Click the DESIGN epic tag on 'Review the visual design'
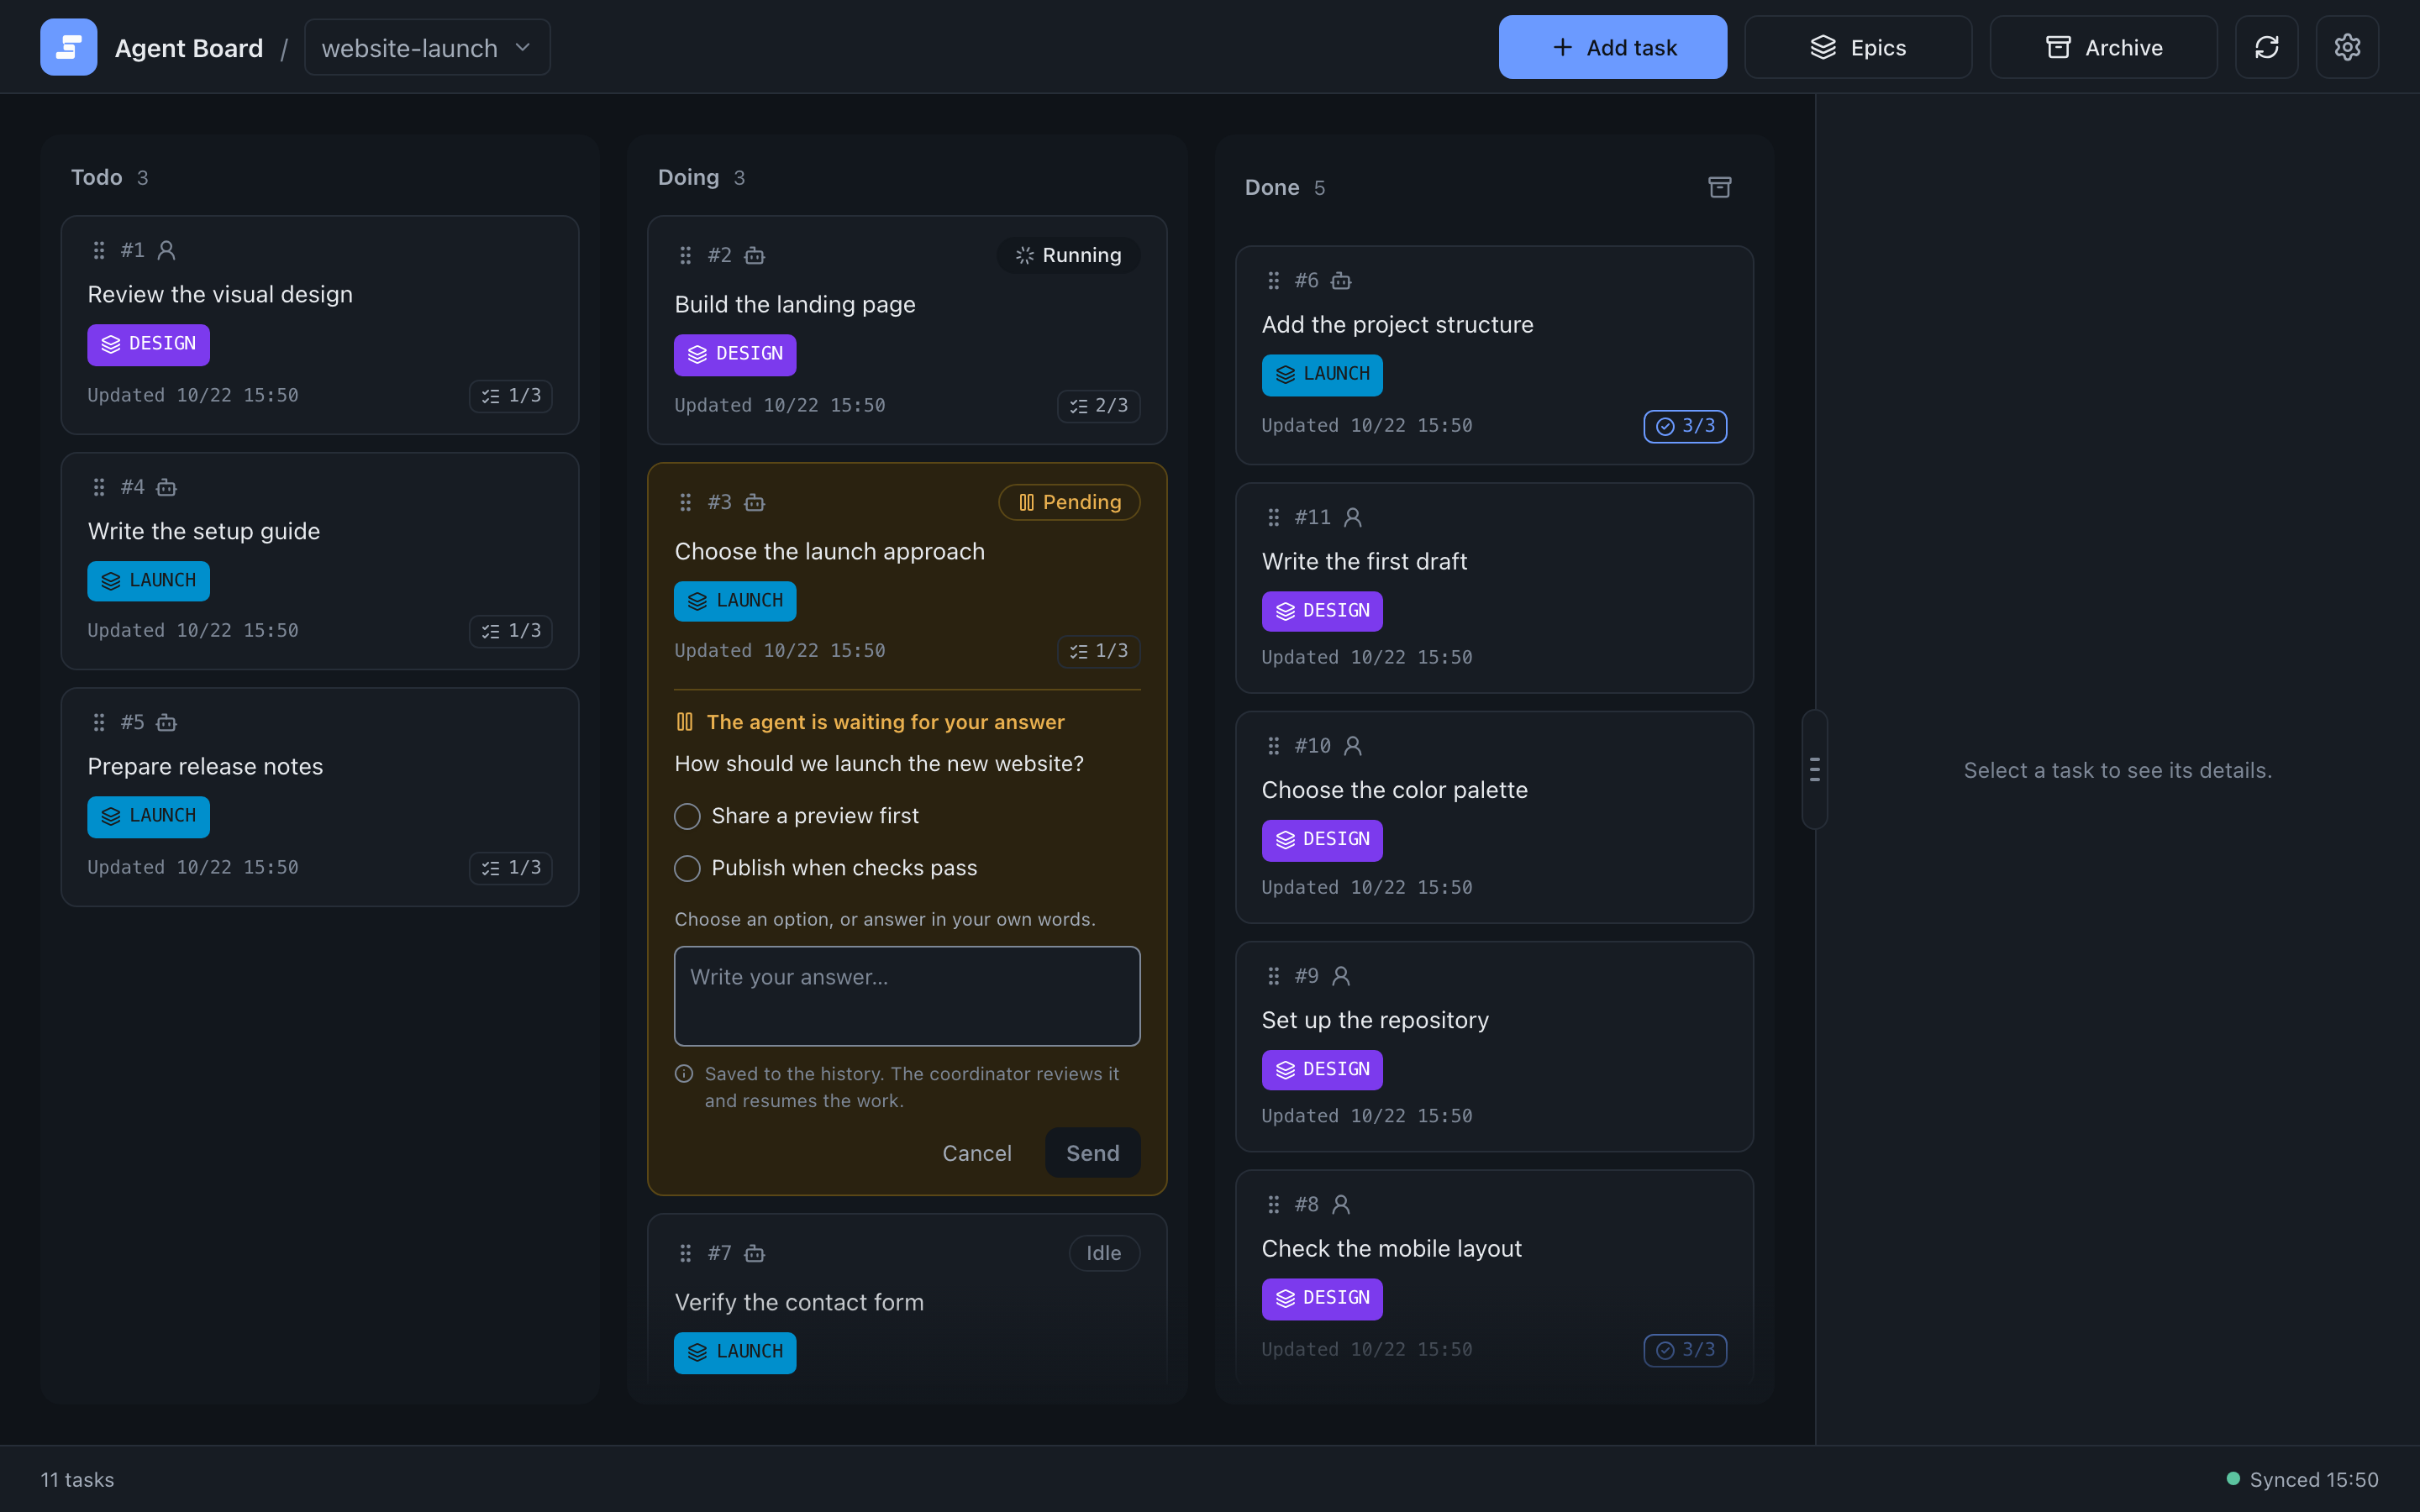The height and width of the screenshot is (1512, 2420). tap(148, 344)
